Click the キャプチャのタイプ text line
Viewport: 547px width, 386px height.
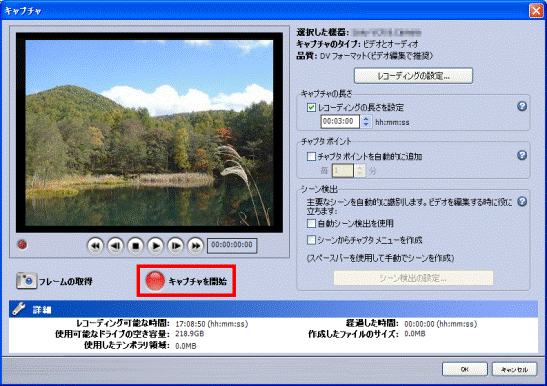click(x=357, y=44)
